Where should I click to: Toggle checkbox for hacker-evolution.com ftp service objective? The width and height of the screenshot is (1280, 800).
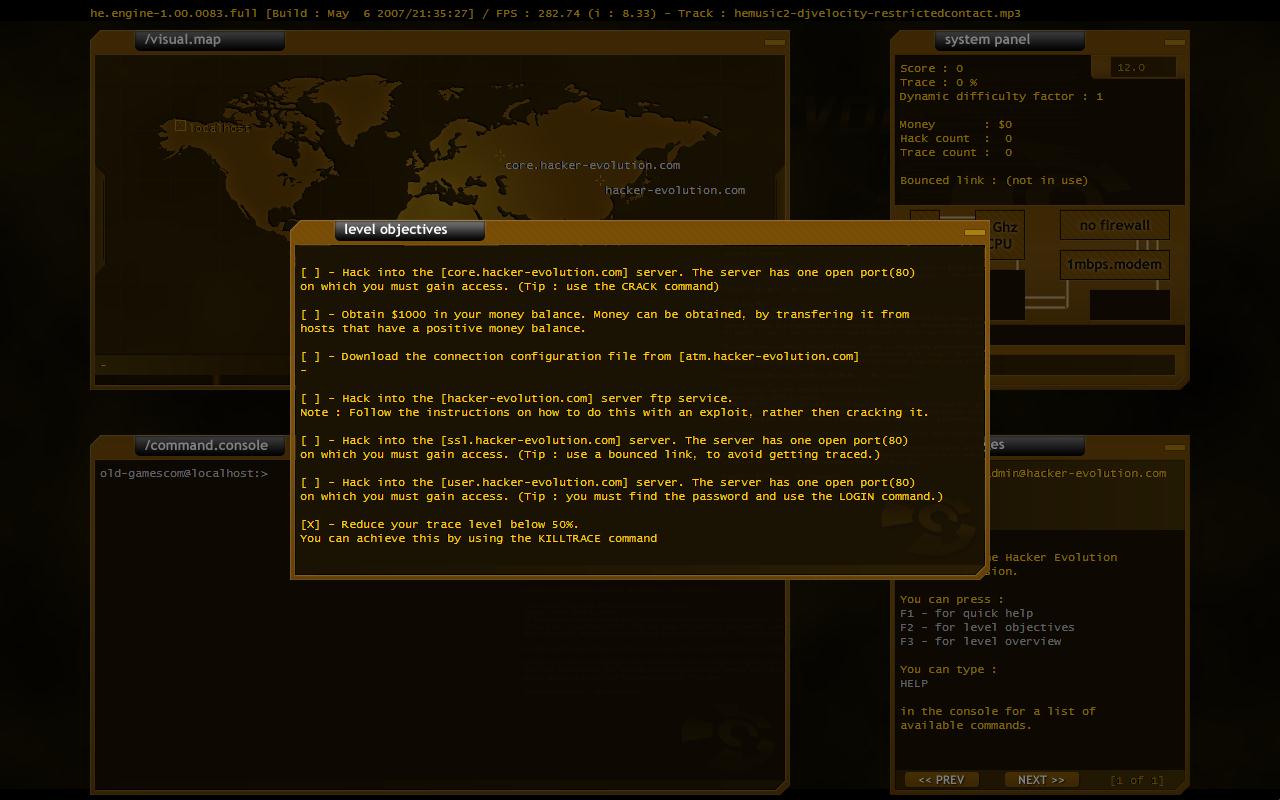tap(310, 398)
